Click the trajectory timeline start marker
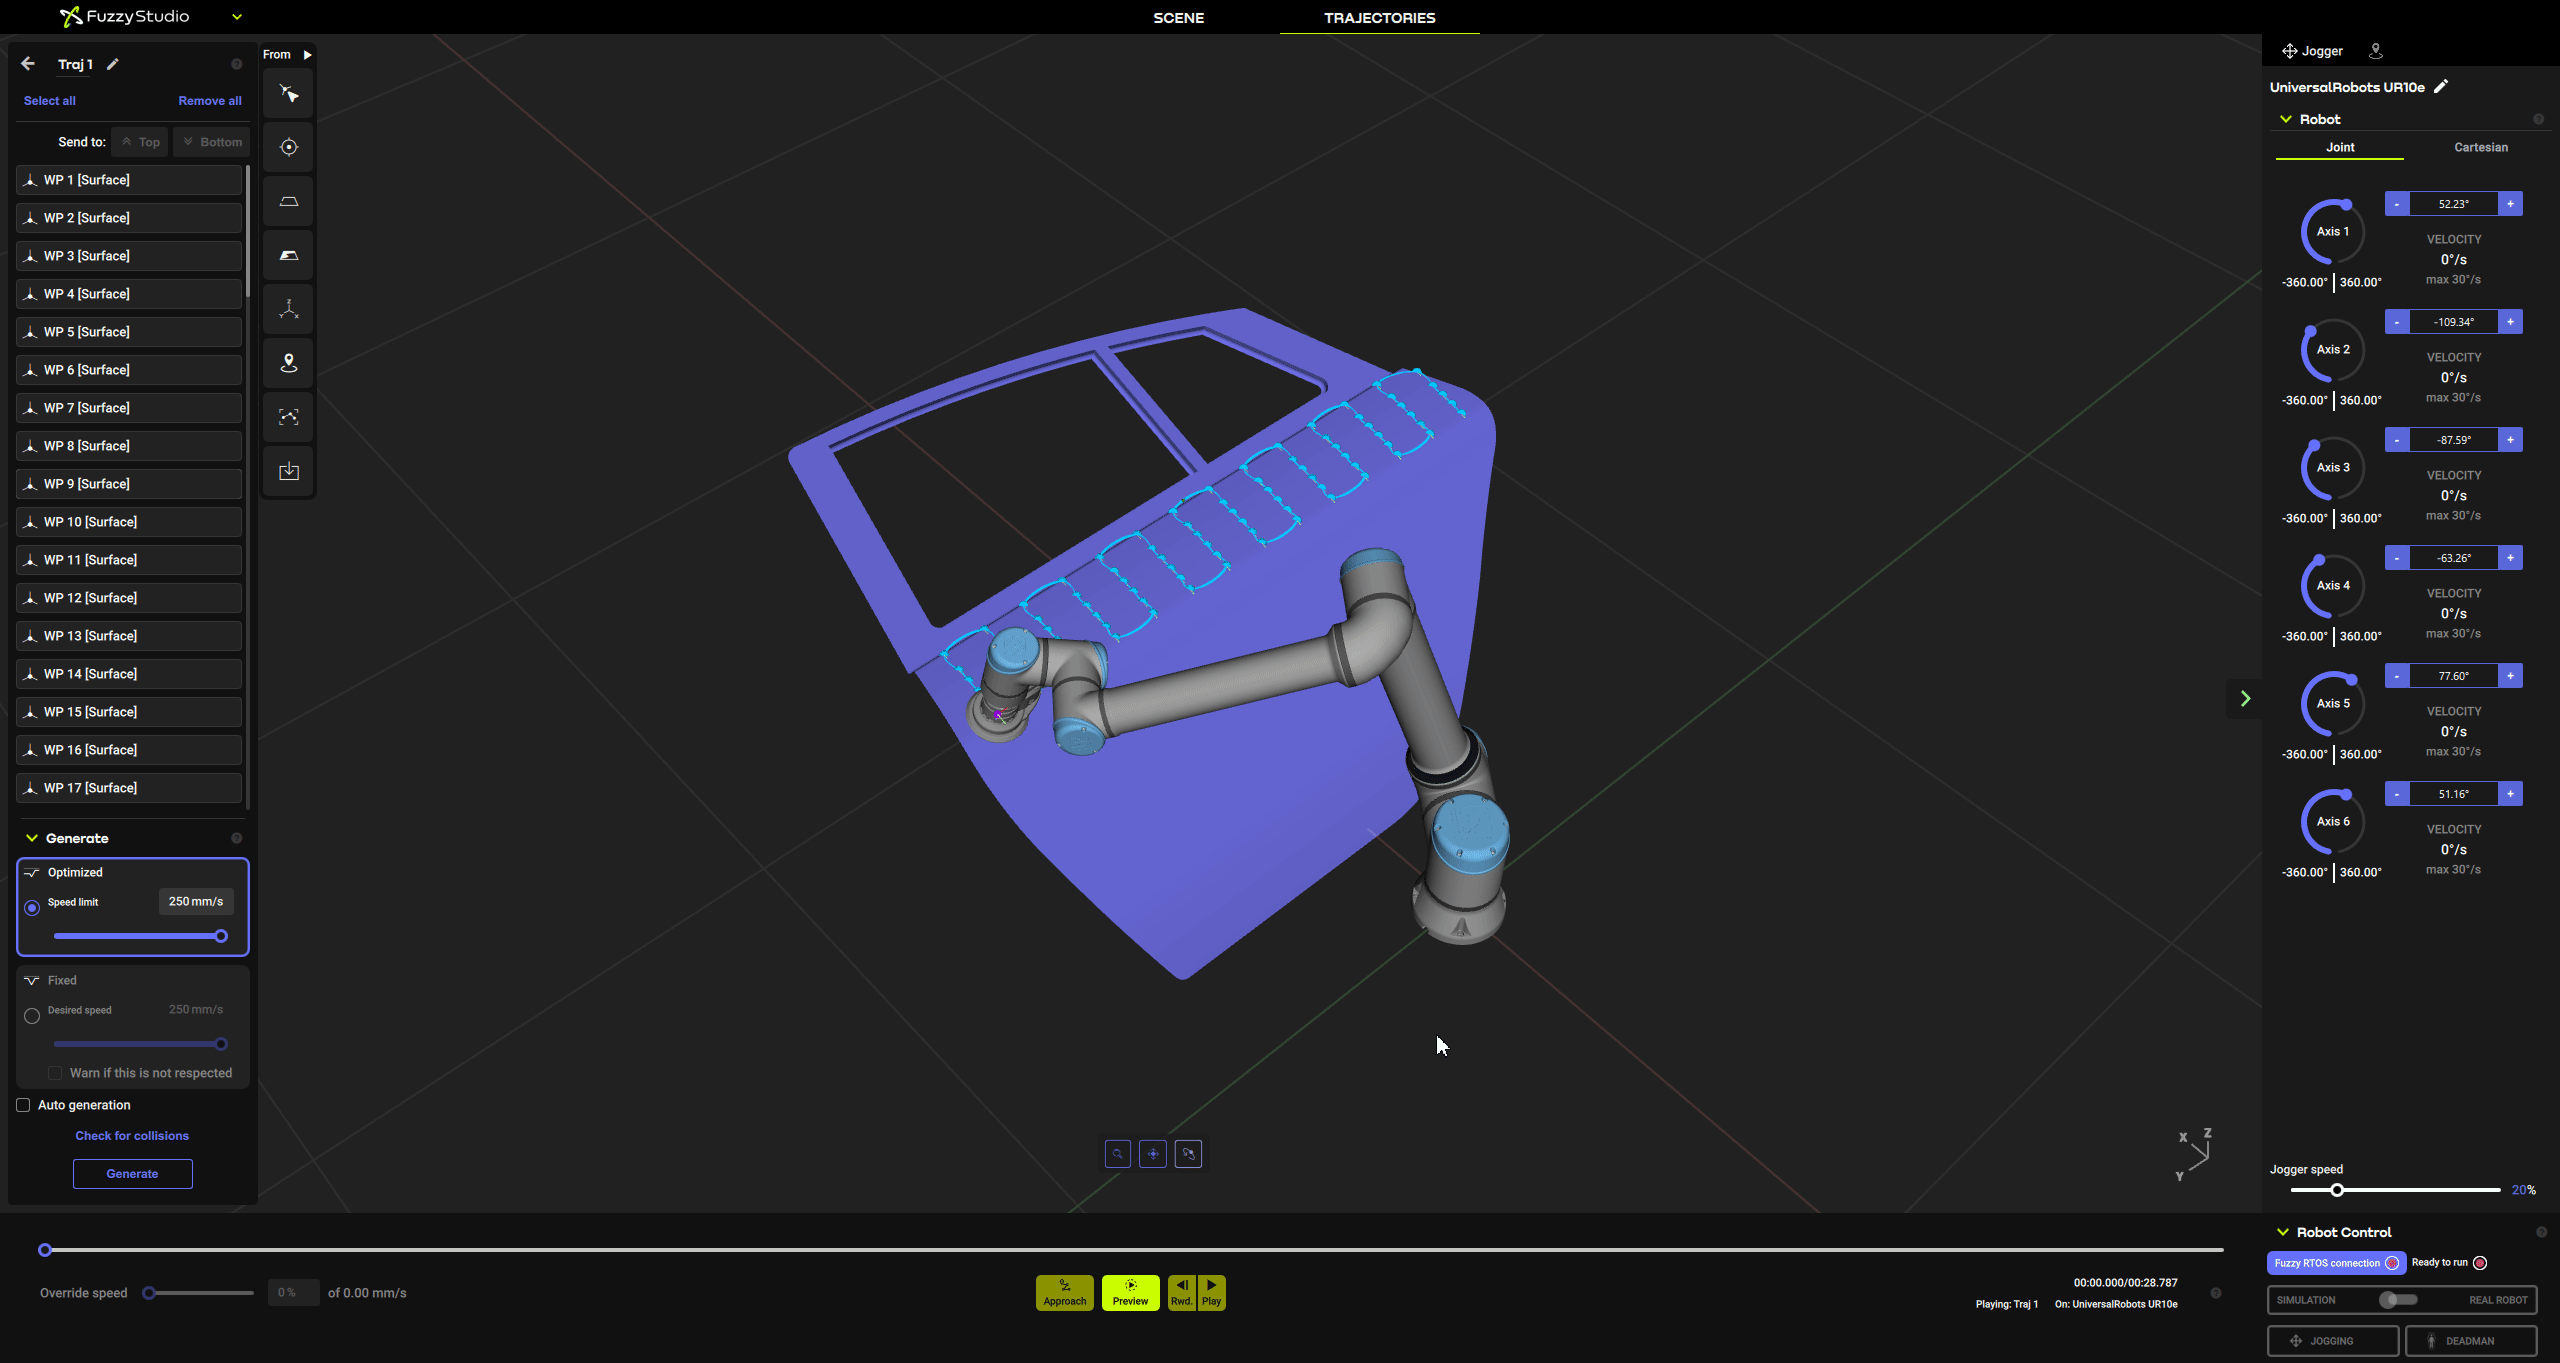The width and height of the screenshot is (2560, 1363). pos(45,1250)
